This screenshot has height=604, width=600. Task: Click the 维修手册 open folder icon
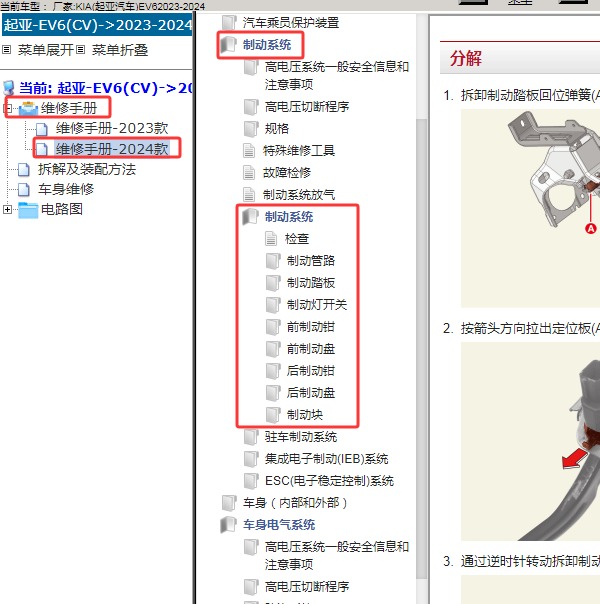click(x=28, y=109)
